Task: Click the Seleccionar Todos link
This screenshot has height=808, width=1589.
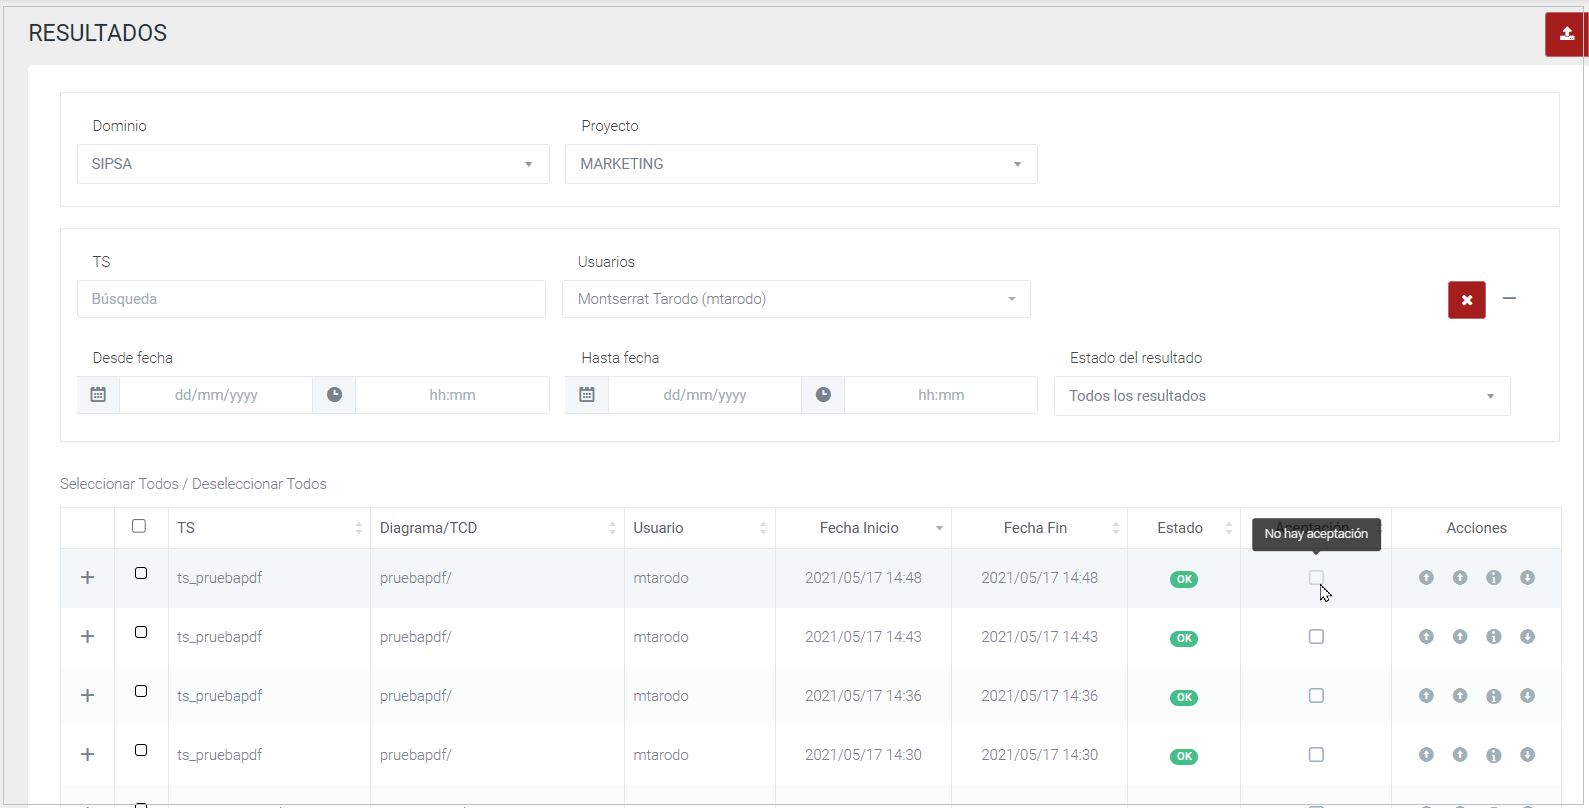Action: [119, 484]
